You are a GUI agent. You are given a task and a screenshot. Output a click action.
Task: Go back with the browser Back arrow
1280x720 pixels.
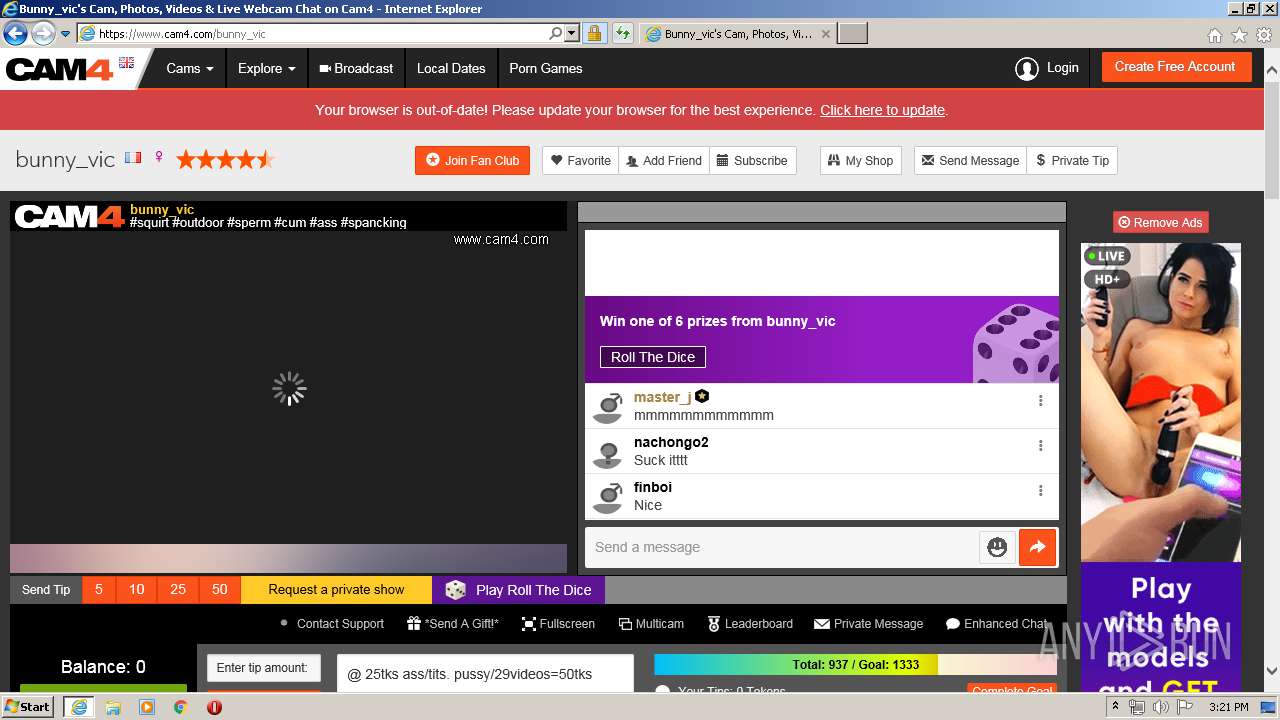(x=15, y=33)
